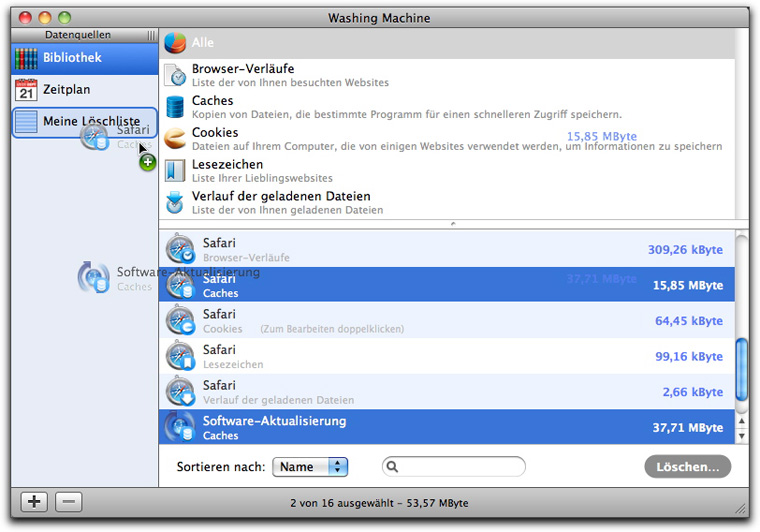Image resolution: width=760 pixels, height=532 pixels.
Task: Select Safari Cookies row
Action: tap(447, 320)
